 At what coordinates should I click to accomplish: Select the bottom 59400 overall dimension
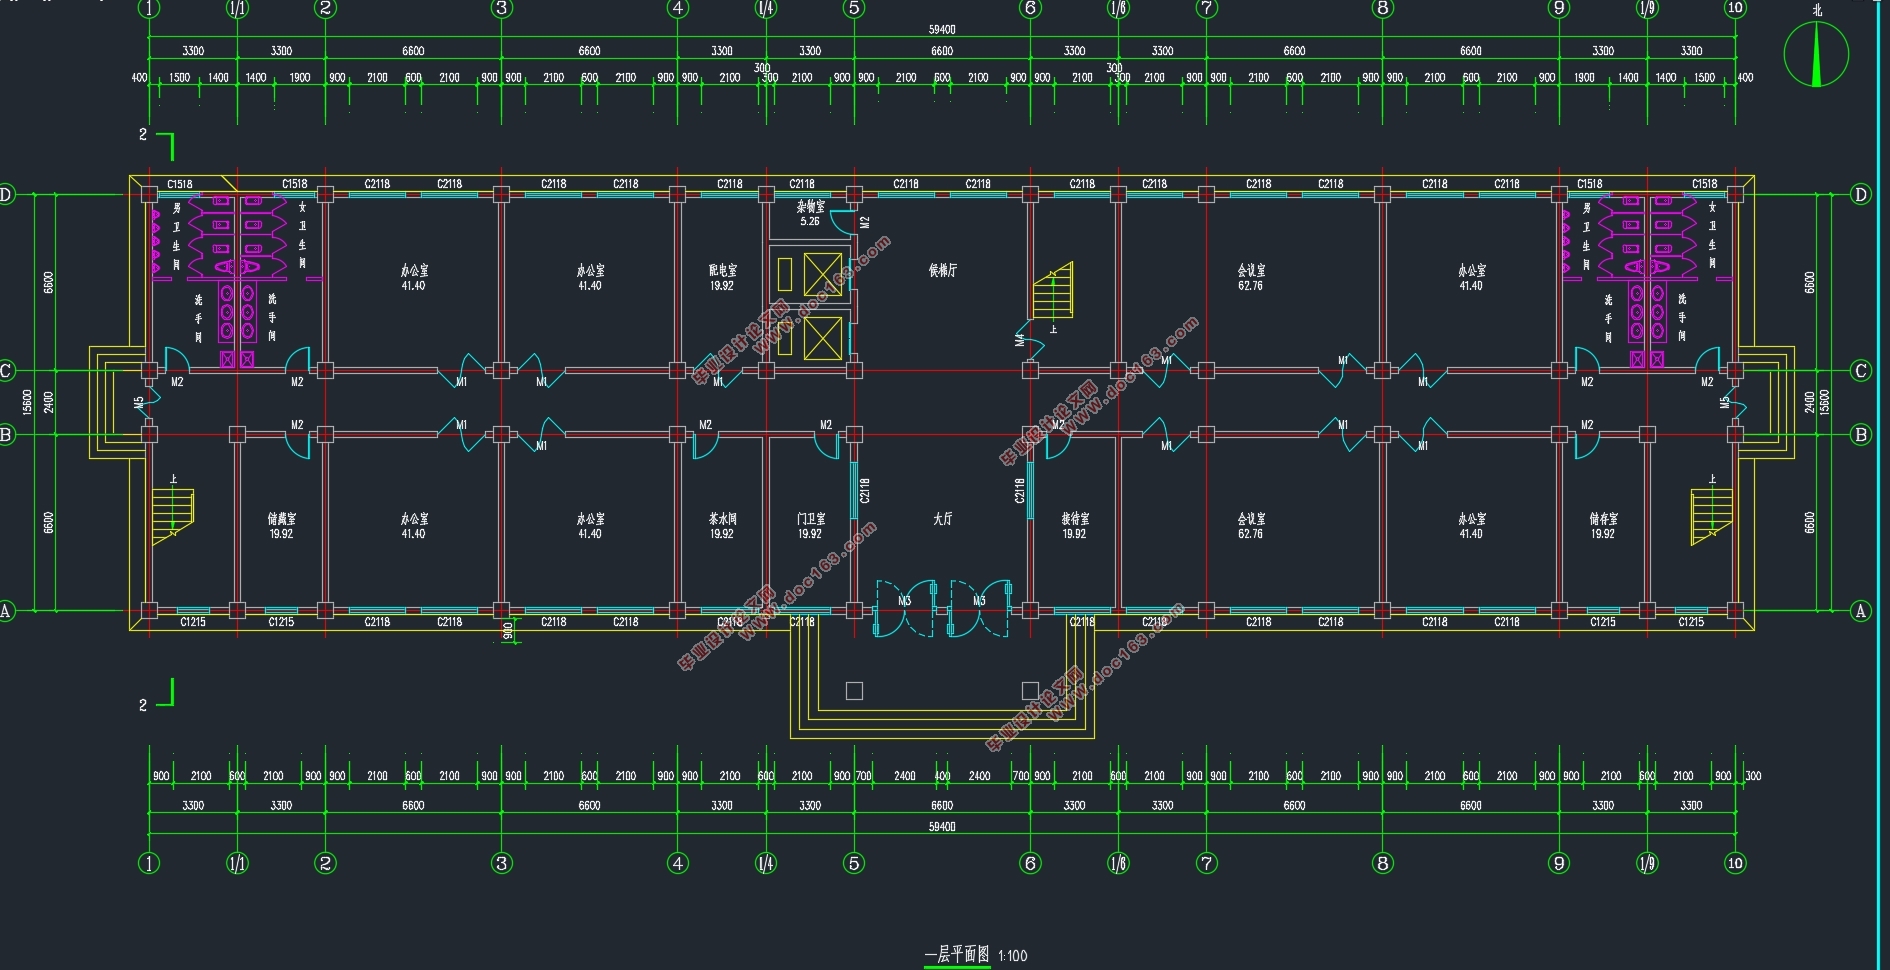tap(942, 827)
